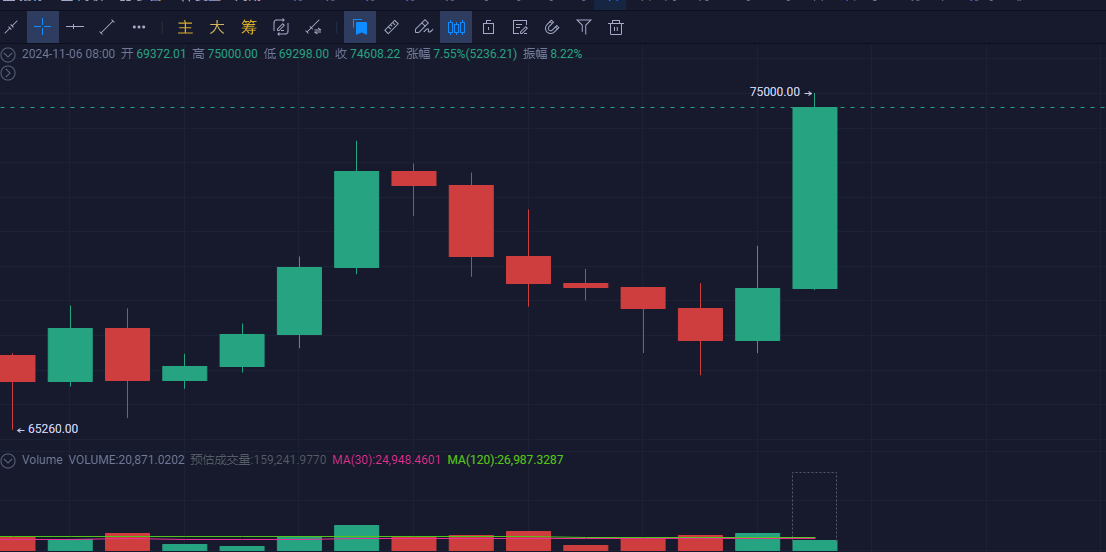This screenshot has width=1106, height=552.
Task: Toggle the 大 large-order indicator
Action: [x=217, y=27]
